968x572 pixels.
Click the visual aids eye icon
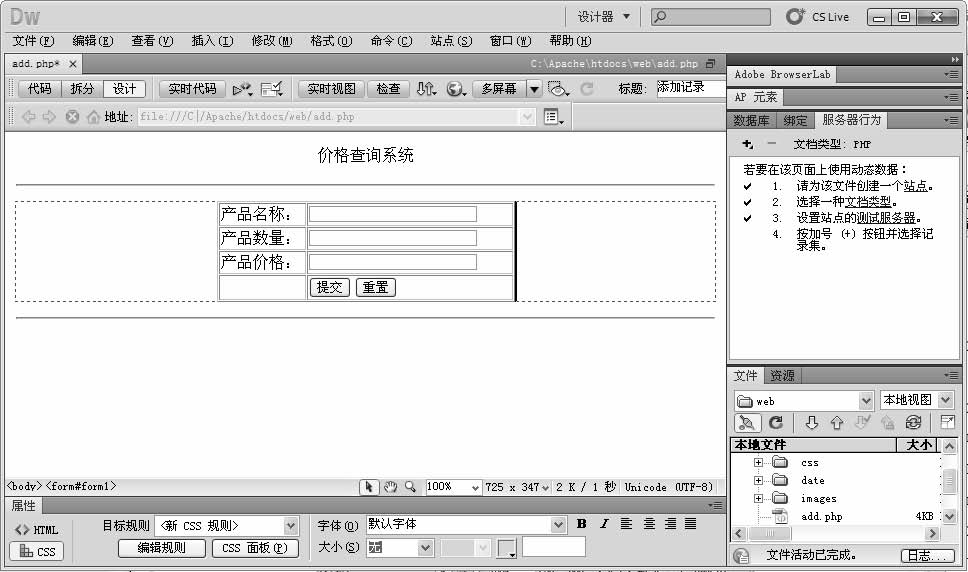point(558,89)
